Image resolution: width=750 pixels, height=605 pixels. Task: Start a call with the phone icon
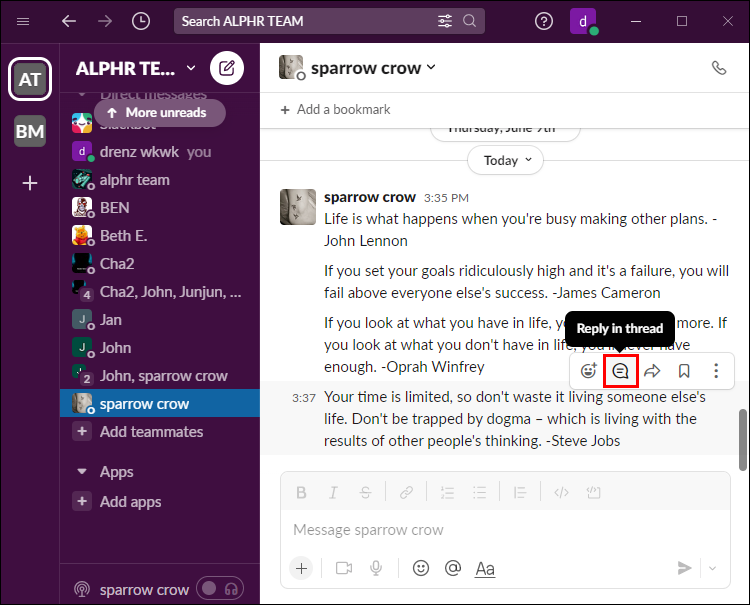[718, 68]
